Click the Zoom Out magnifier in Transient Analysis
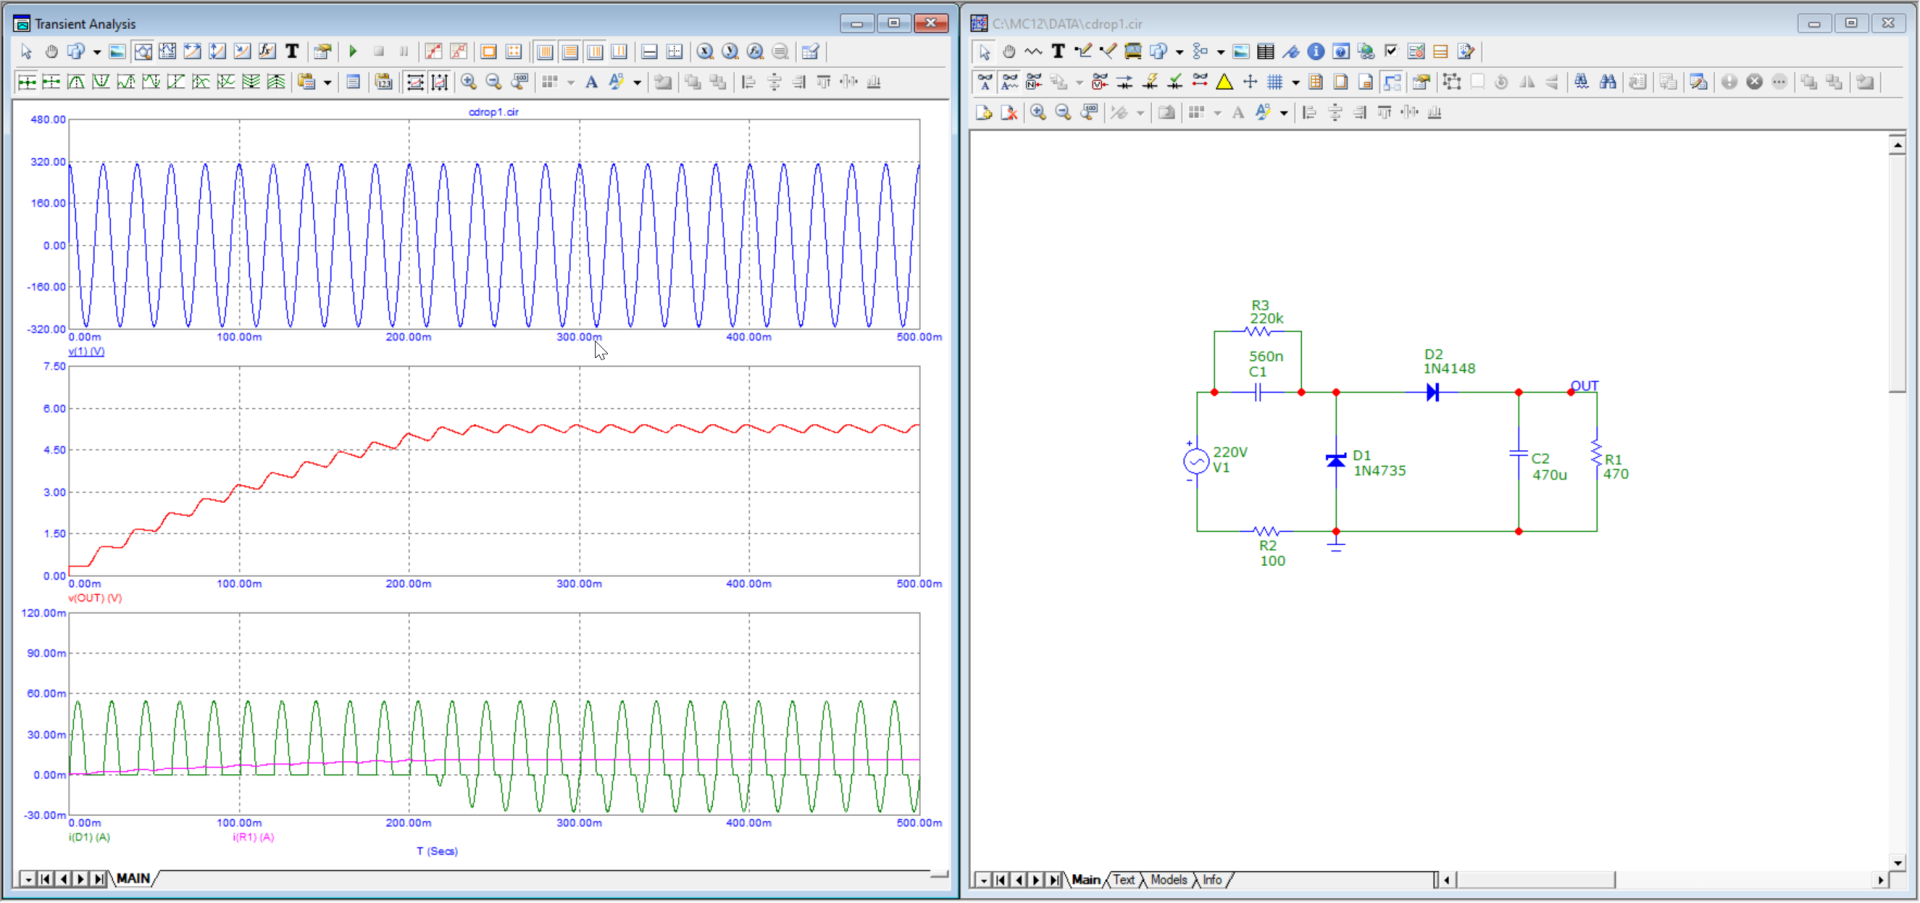Image resolution: width=1920 pixels, height=903 pixels. click(x=493, y=82)
